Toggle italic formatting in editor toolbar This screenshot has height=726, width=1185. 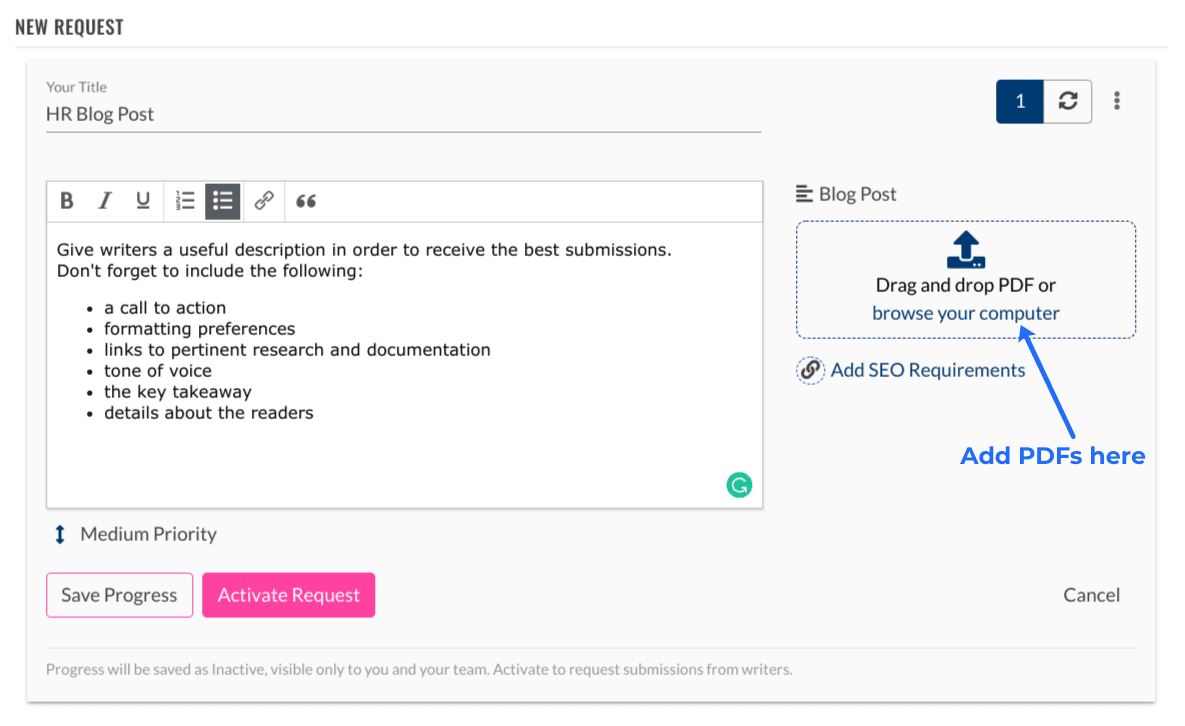104,201
